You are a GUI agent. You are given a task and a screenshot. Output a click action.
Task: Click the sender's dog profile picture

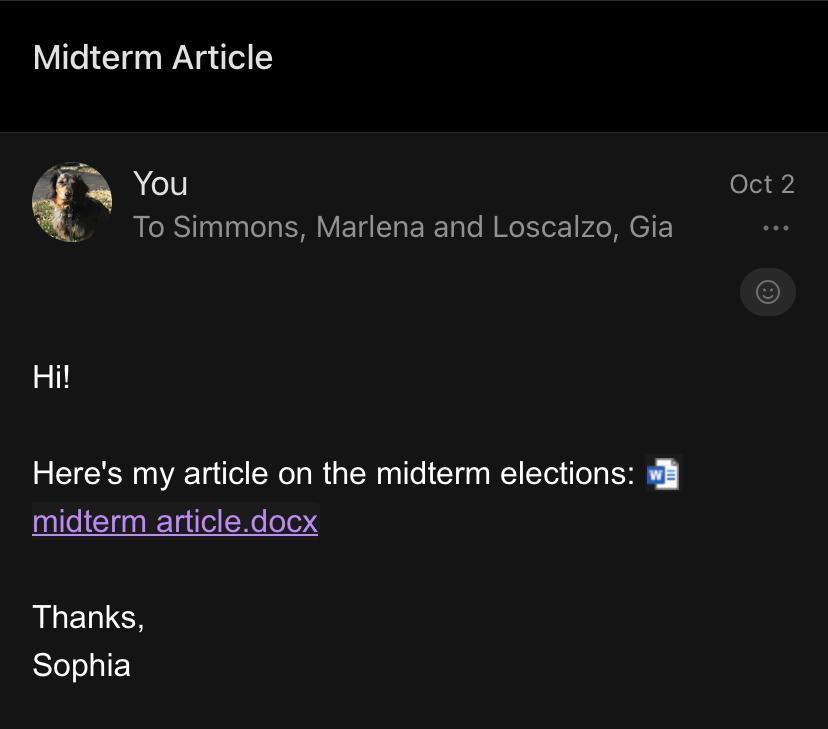[72, 203]
